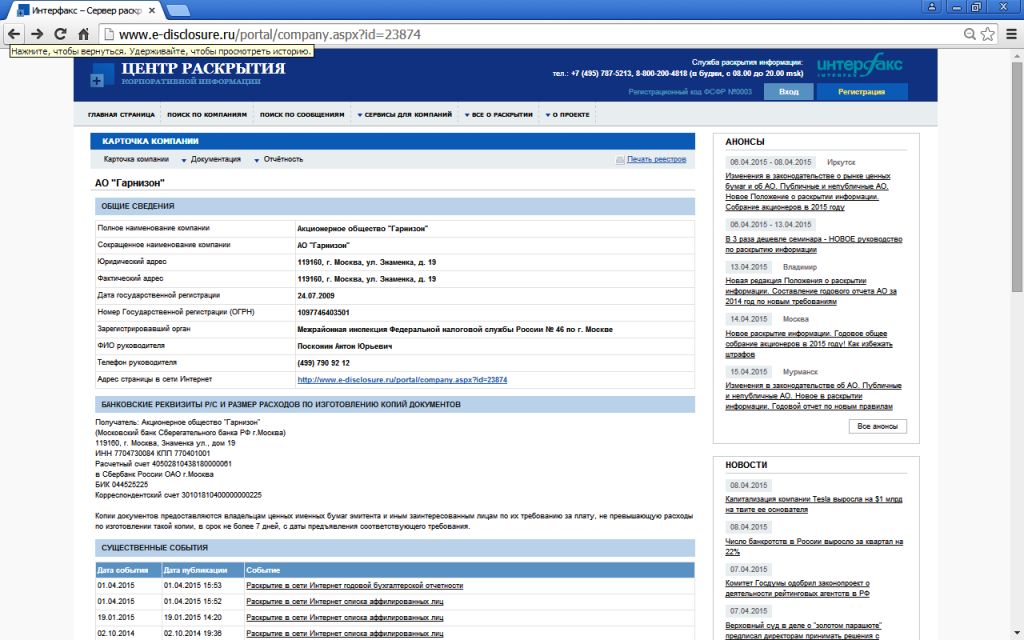
Task: Open the company page URL link in table
Action: [402, 380]
